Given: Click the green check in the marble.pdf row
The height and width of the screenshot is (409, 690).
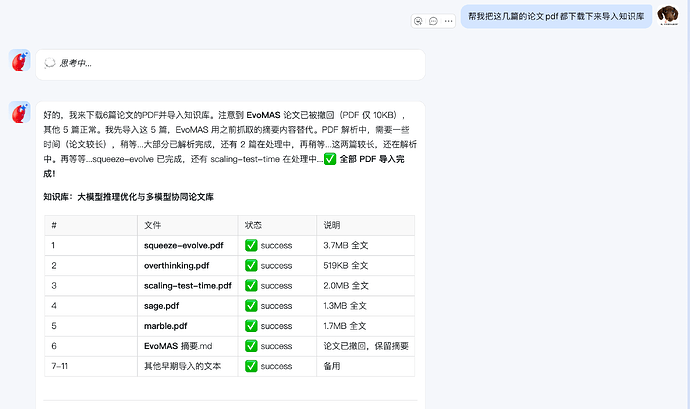Looking at the screenshot, I should tap(251, 326).
